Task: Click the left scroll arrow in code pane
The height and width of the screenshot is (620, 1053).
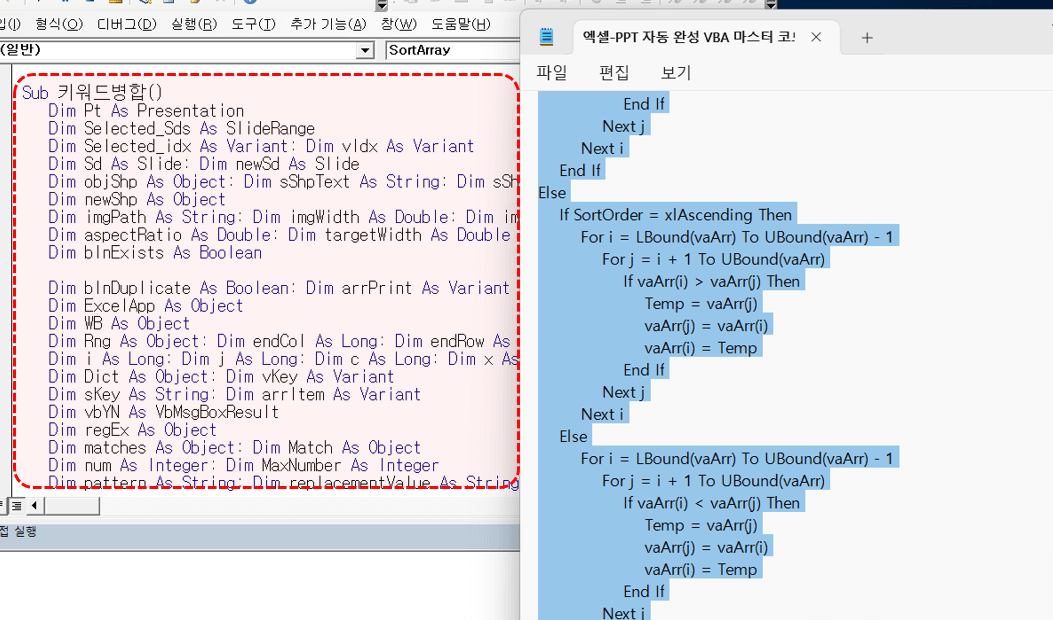Action: tap(34, 505)
